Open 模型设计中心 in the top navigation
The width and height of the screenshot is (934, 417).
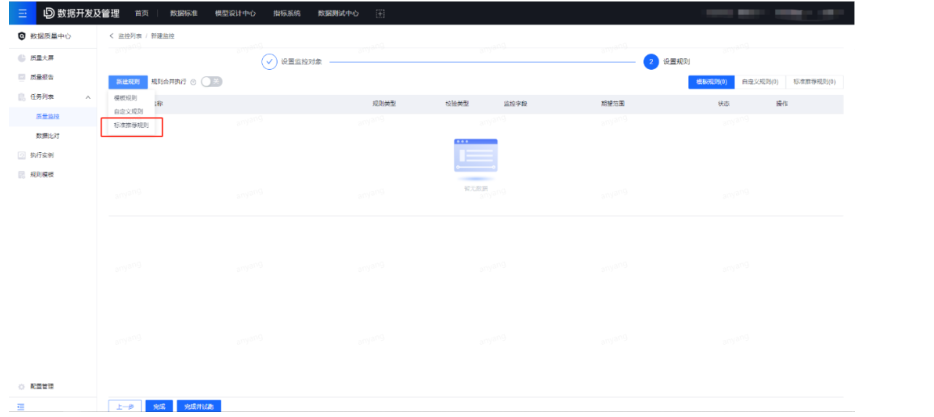pos(235,13)
